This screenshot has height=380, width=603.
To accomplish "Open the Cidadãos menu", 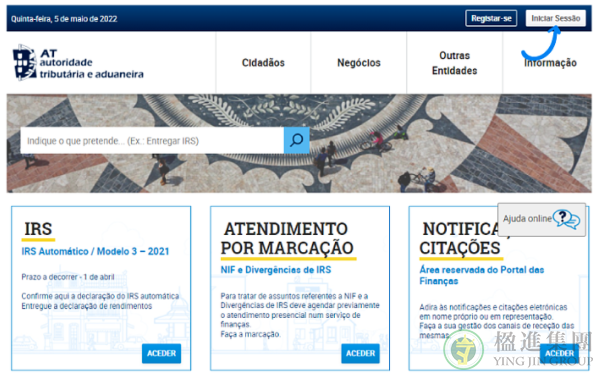I will pyautogui.click(x=263, y=63).
